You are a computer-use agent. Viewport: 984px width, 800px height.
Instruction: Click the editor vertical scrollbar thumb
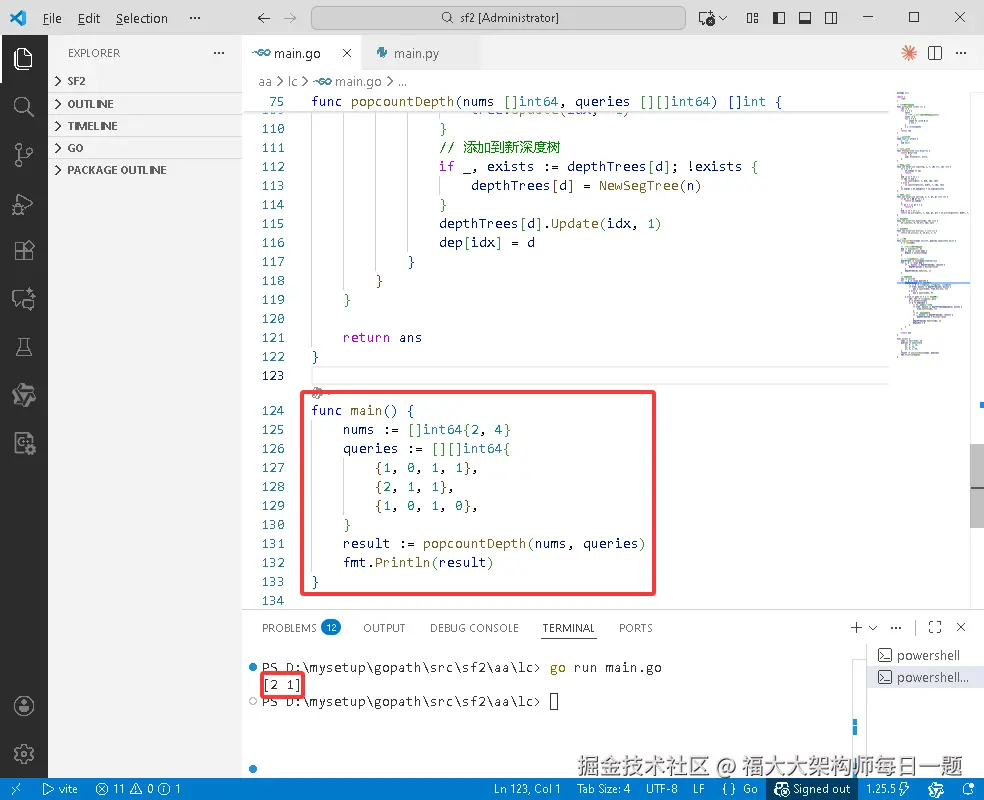point(977,486)
